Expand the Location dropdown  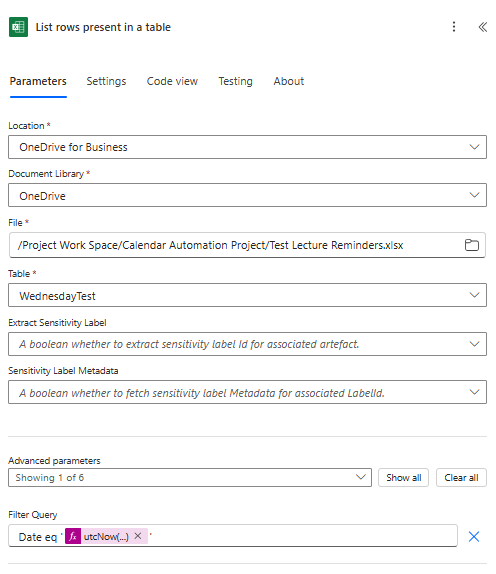tap(247, 147)
